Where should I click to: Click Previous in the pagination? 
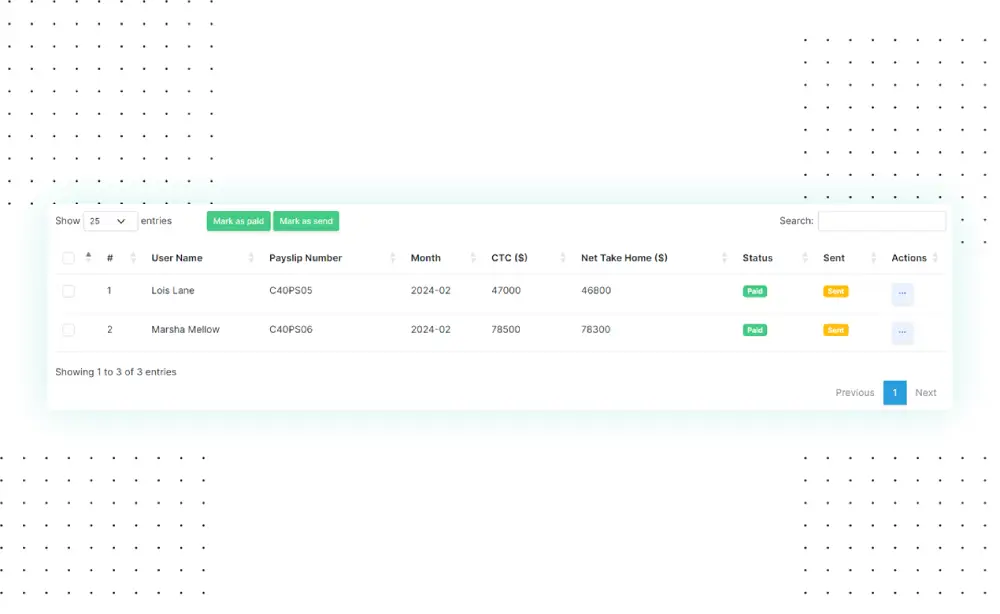tap(854, 393)
